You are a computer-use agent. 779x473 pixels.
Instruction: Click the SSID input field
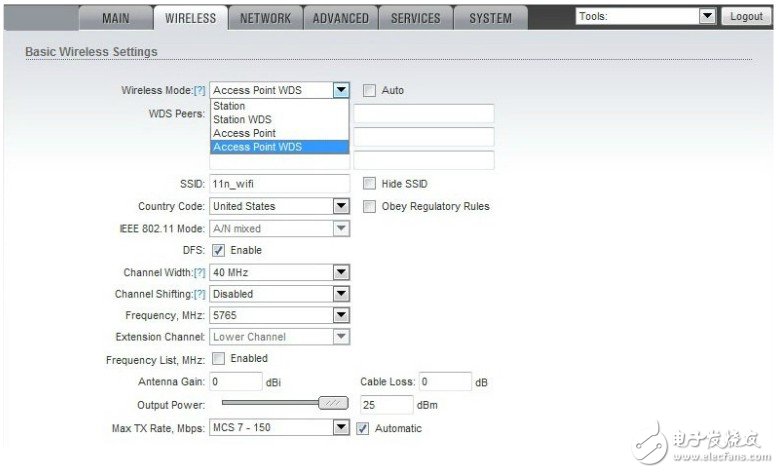(x=279, y=184)
